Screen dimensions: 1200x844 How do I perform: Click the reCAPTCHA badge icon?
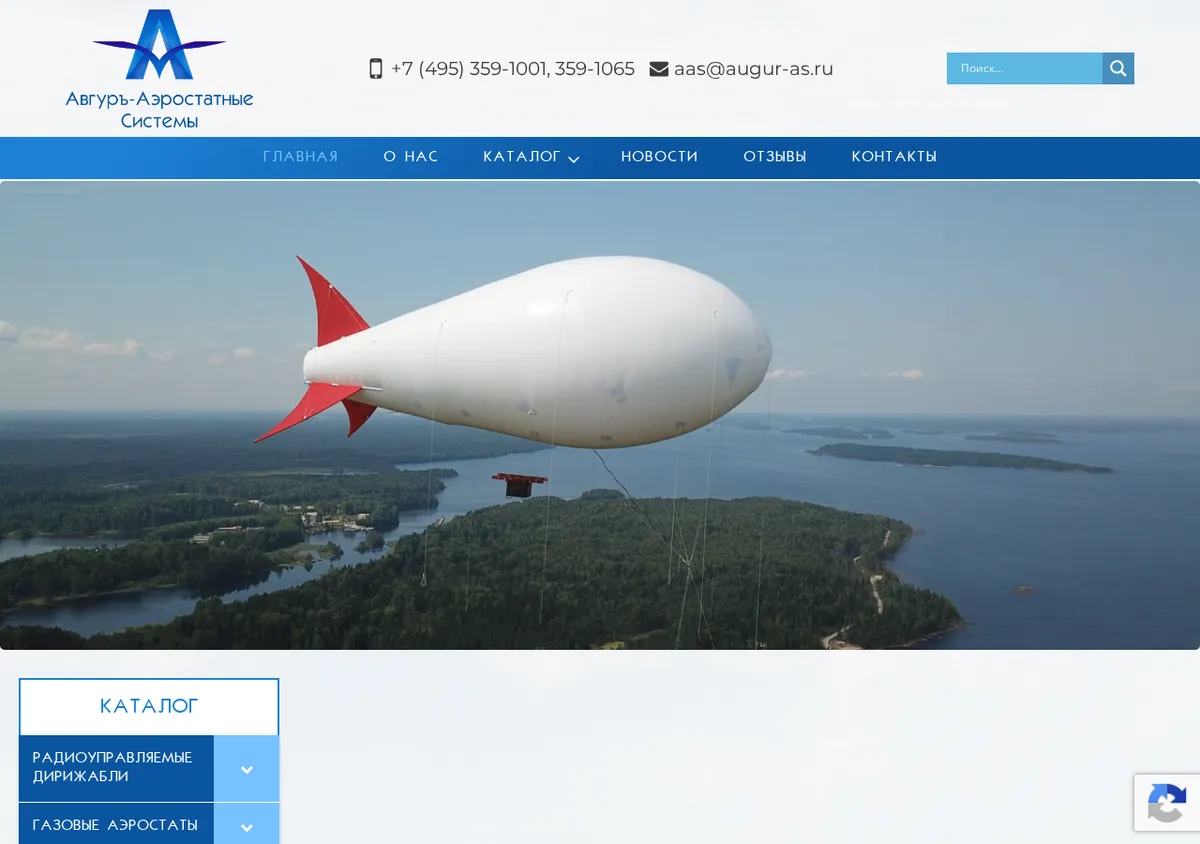point(1167,803)
